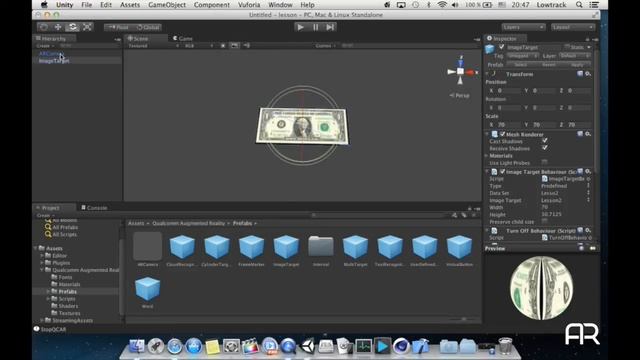Select the Move transform tool
Image resolution: width=640 pixels, height=360 pixels.
tap(58, 27)
